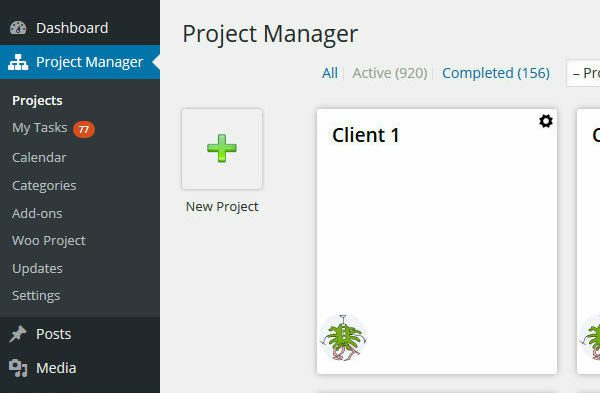Open the Client 1 gear settings icon
The image size is (600, 393).
coord(546,121)
